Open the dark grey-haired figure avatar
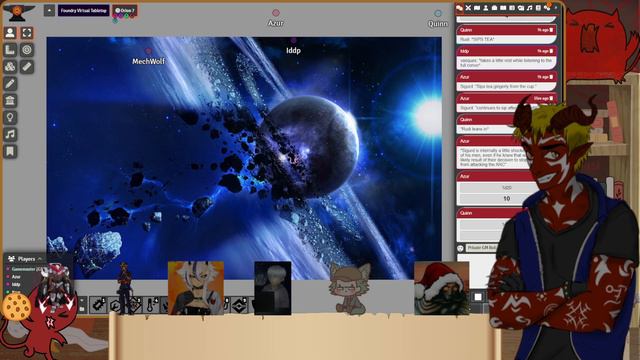 pos(273,288)
